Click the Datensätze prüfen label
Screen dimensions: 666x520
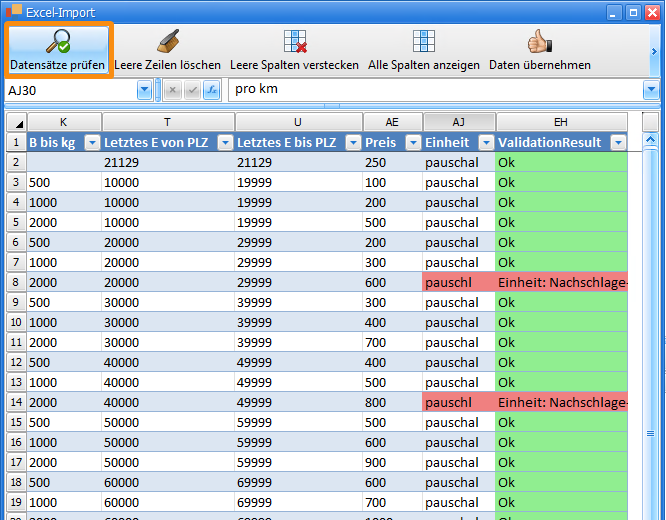click(57, 65)
